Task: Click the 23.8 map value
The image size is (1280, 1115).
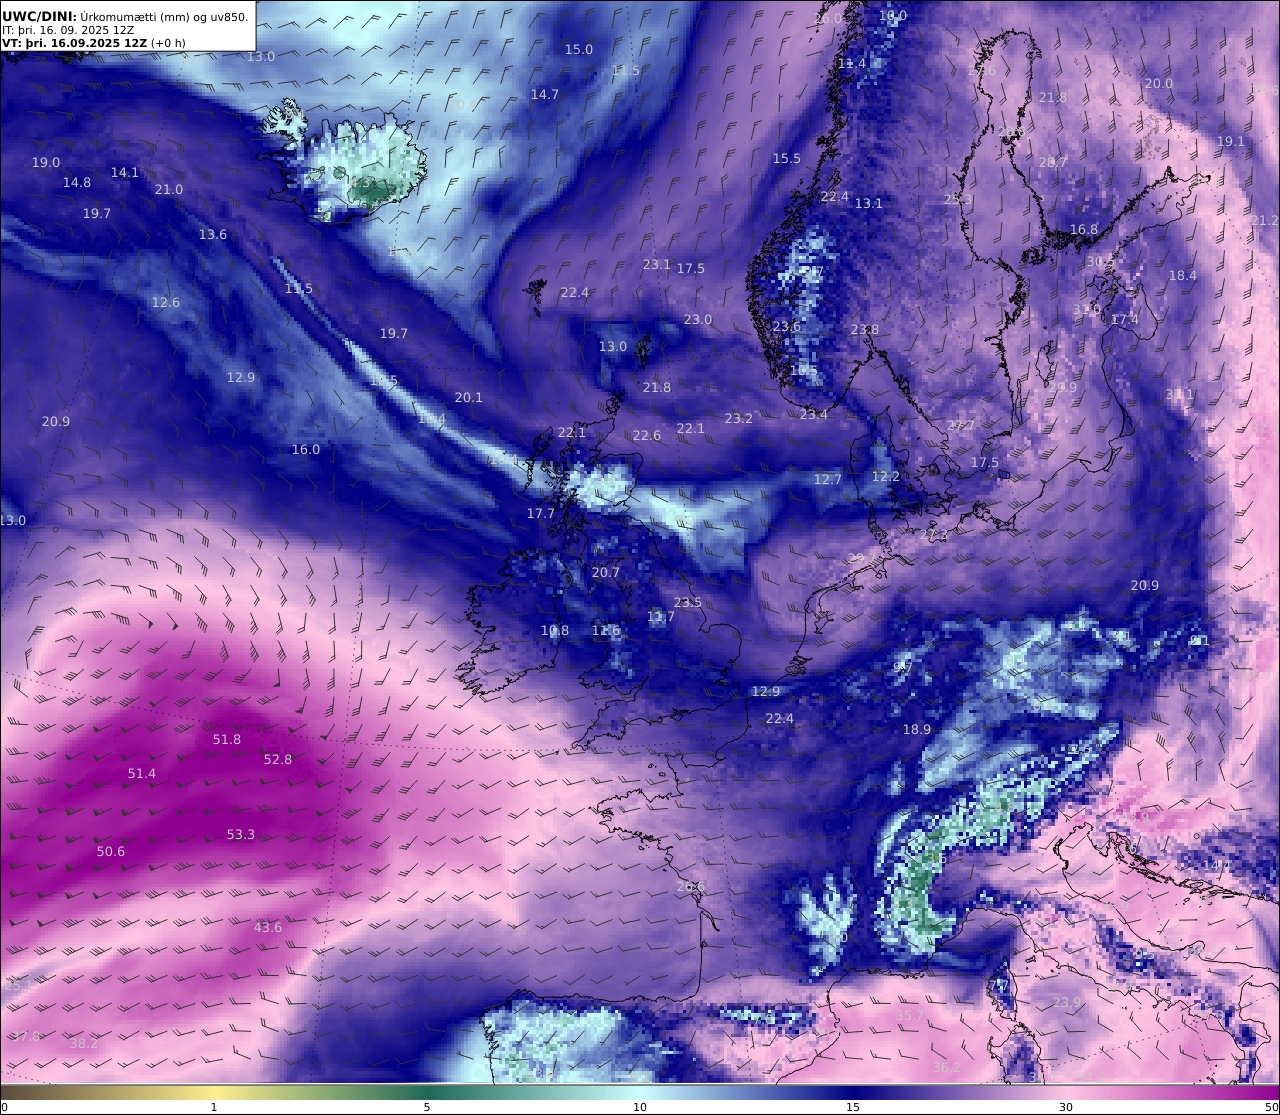Action: (865, 329)
